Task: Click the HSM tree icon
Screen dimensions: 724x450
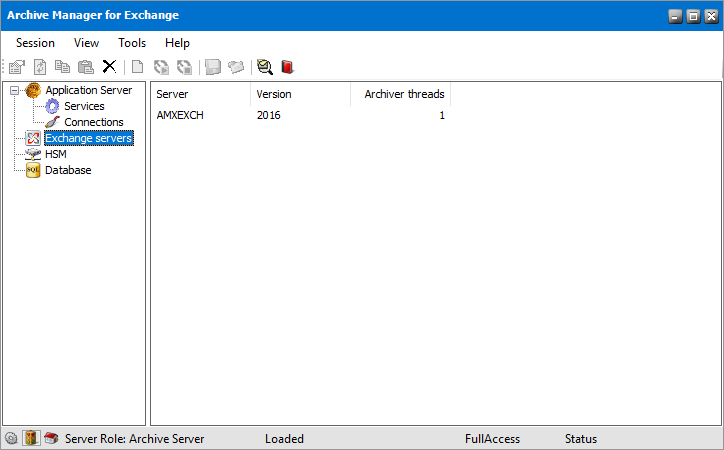Action: click(x=33, y=154)
